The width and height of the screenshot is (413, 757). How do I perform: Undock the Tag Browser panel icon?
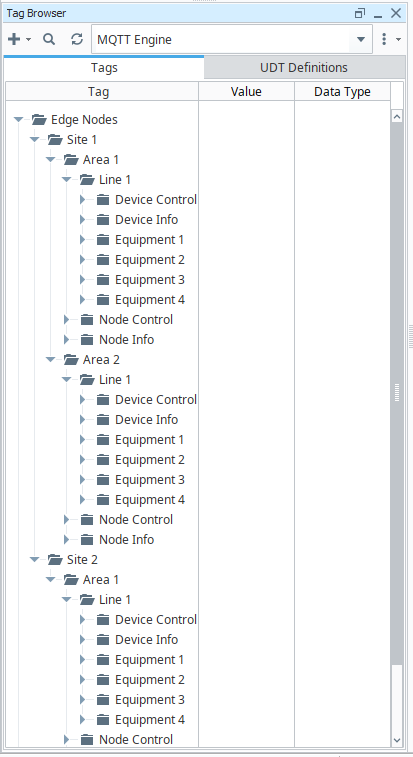[360, 13]
